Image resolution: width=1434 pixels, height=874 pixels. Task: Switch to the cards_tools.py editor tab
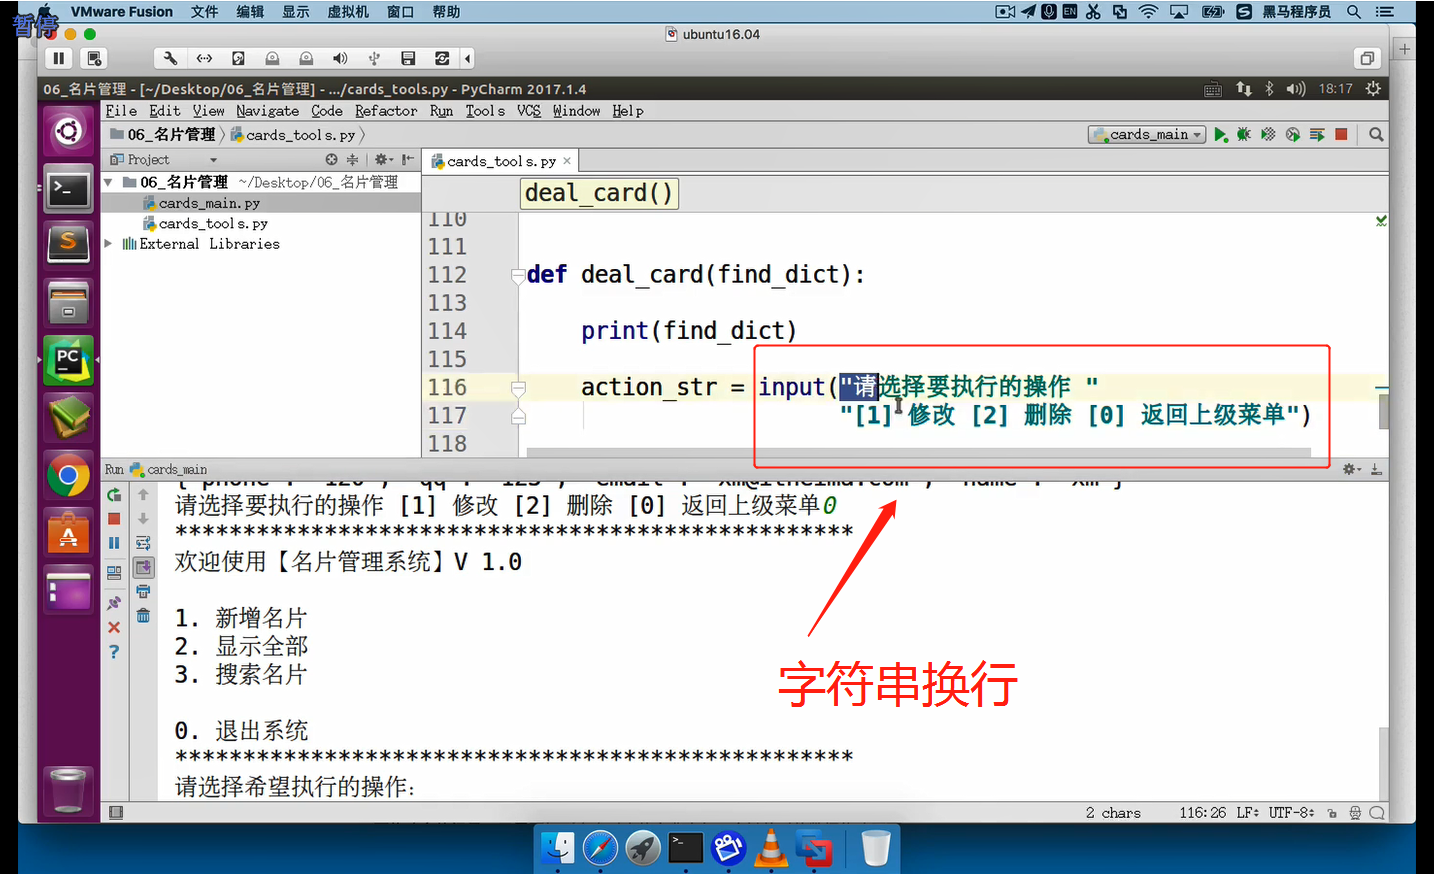click(501, 161)
